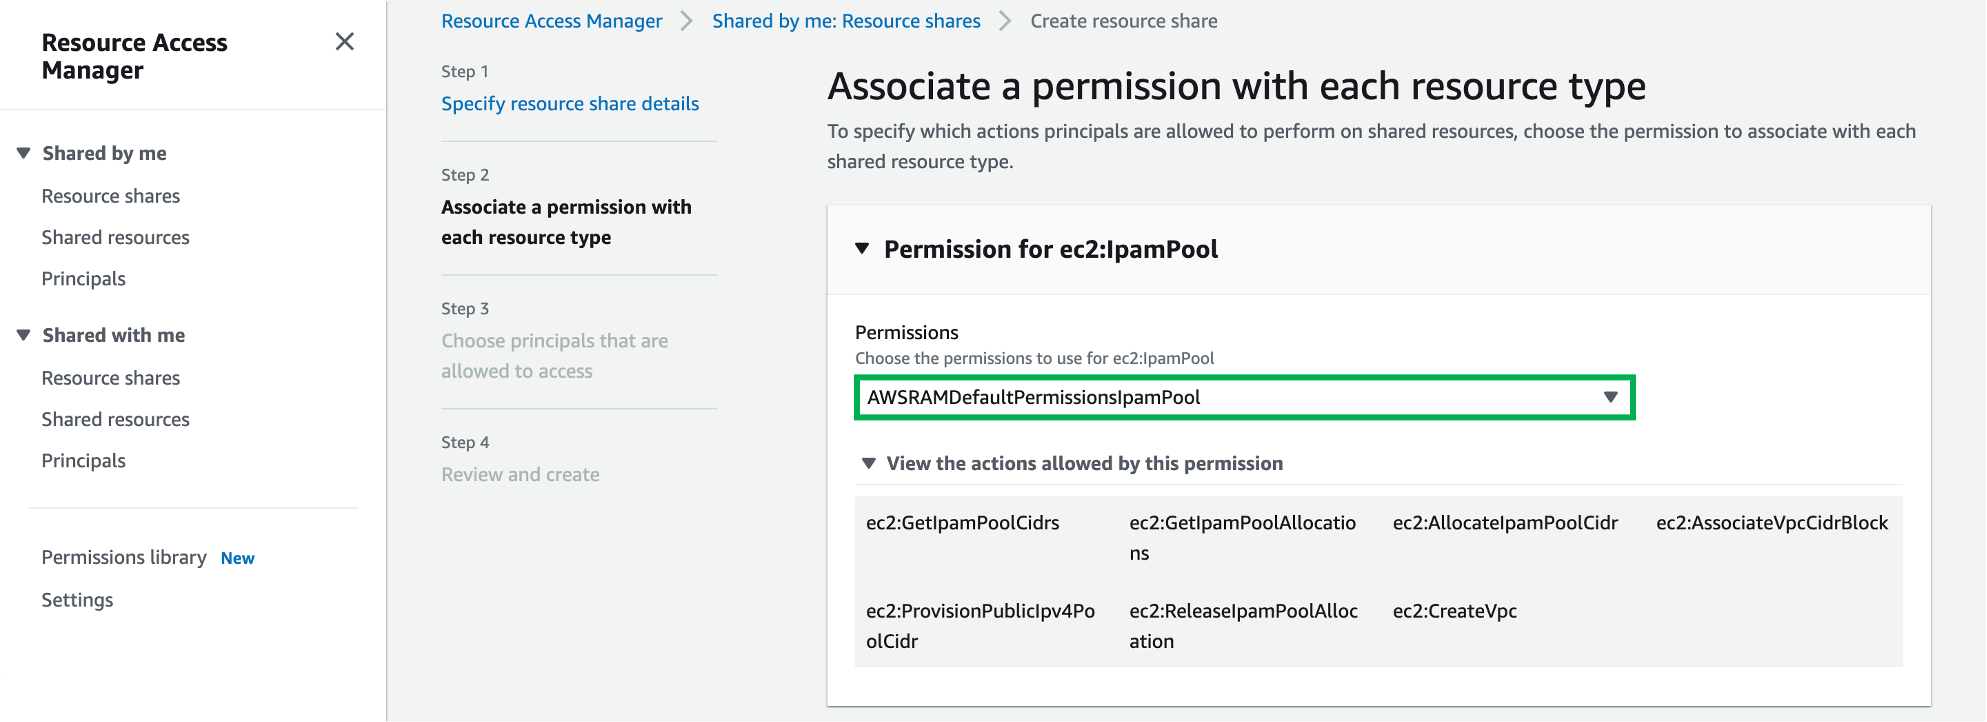Screen dimensions: 1987x722
Task: Click the Review and create step label
Action: pyautogui.click(x=520, y=475)
